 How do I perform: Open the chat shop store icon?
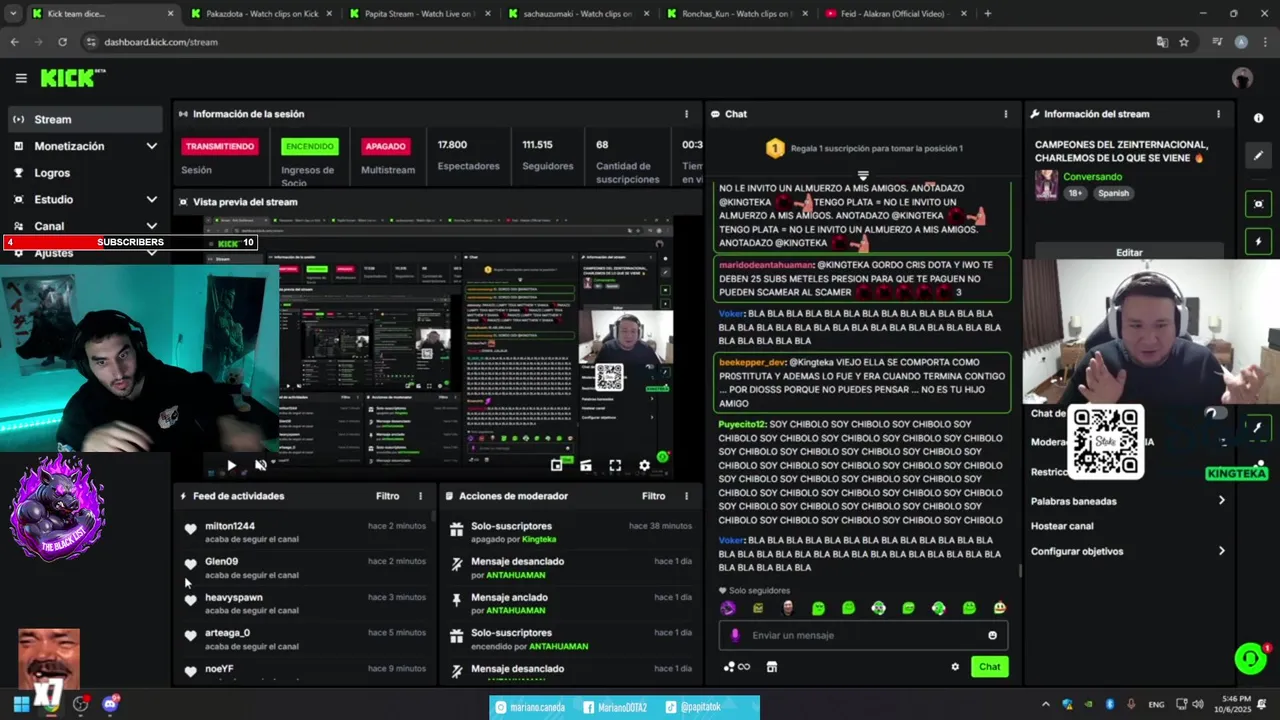772,667
